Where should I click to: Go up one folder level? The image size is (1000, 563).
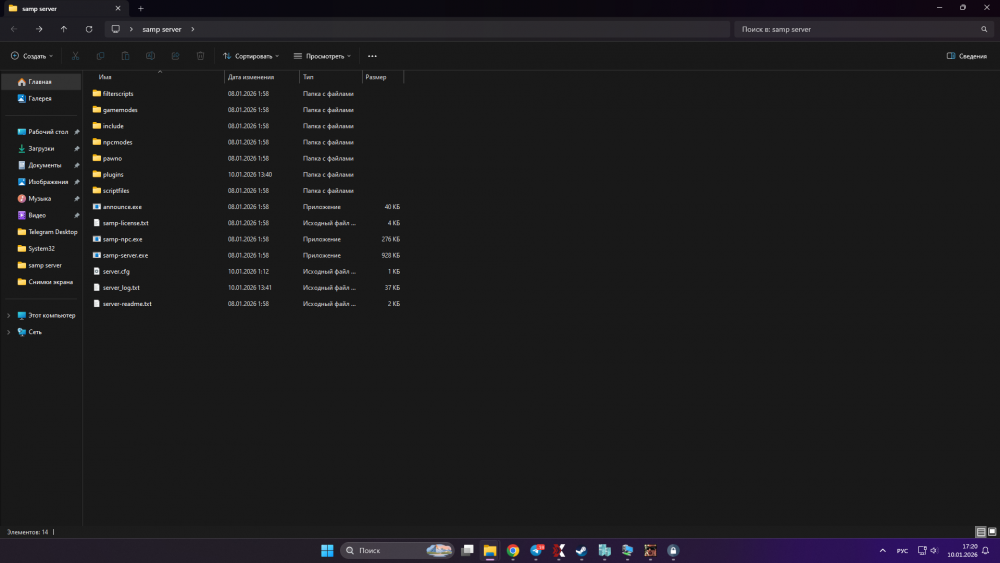pos(64,29)
